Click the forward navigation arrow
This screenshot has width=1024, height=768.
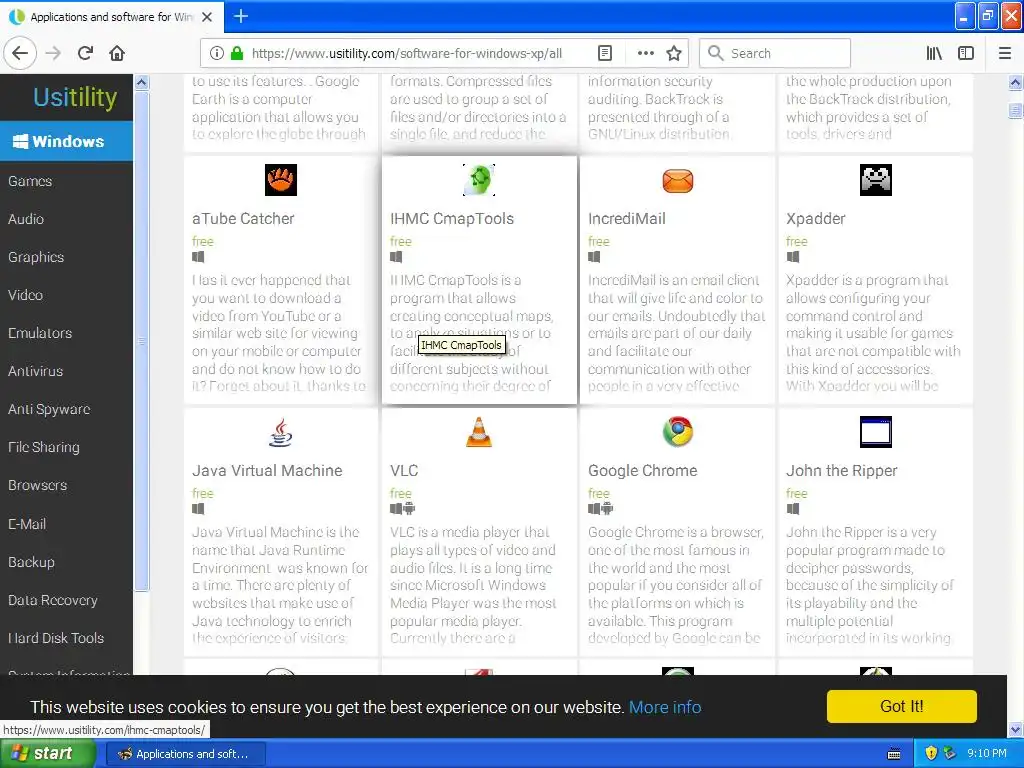point(53,53)
